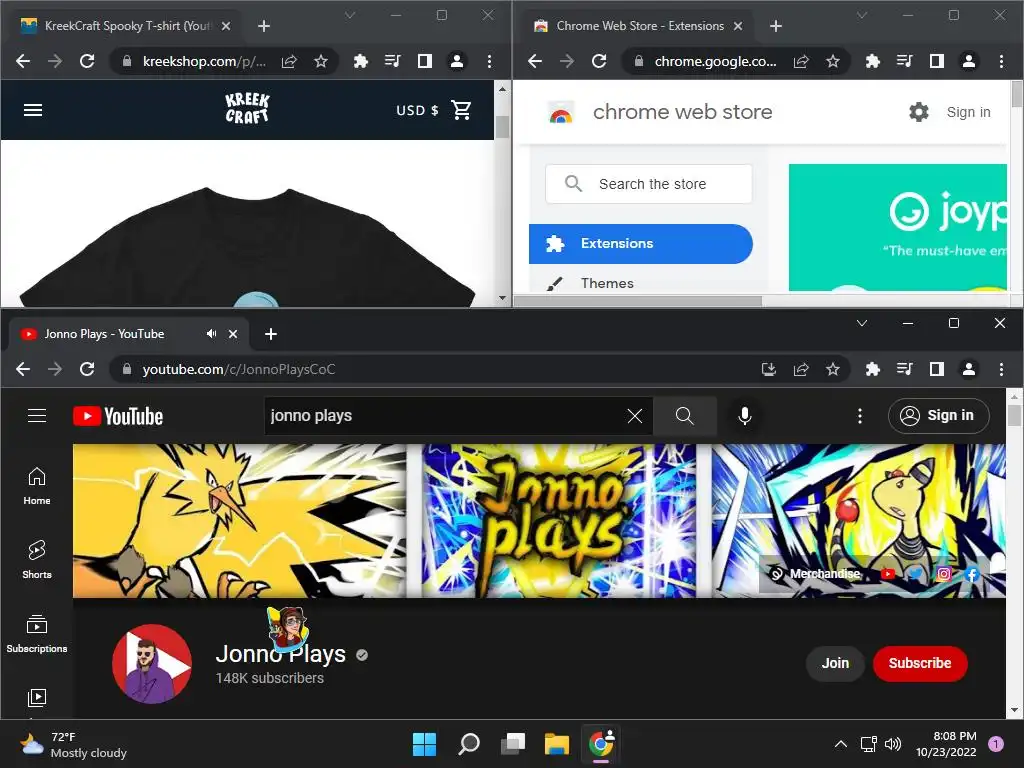
Task: Click YouTube search magnifier button
Action: point(684,416)
